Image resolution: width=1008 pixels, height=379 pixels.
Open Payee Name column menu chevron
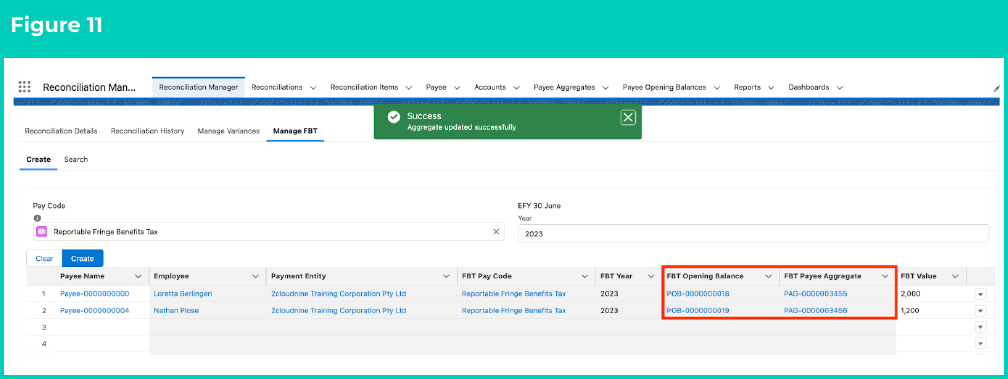click(x=138, y=276)
